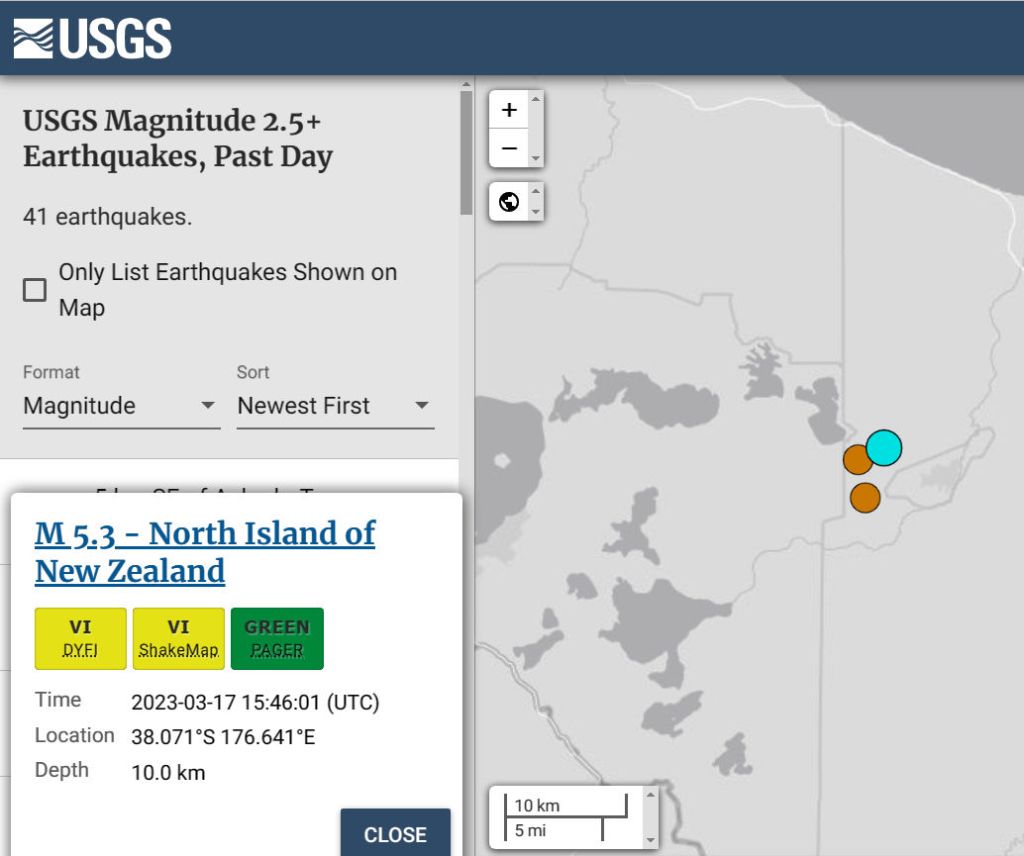The height and width of the screenshot is (856, 1024).
Task: Click the small arrow beside globe control
Action: tap(537, 201)
